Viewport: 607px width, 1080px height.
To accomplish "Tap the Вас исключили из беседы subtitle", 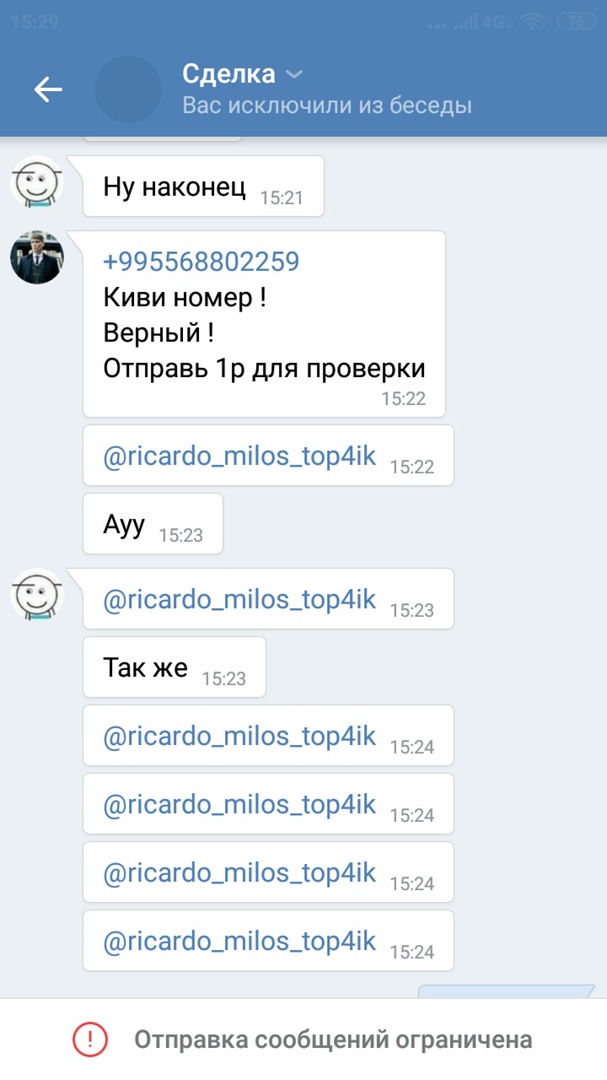I will (327, 105).
